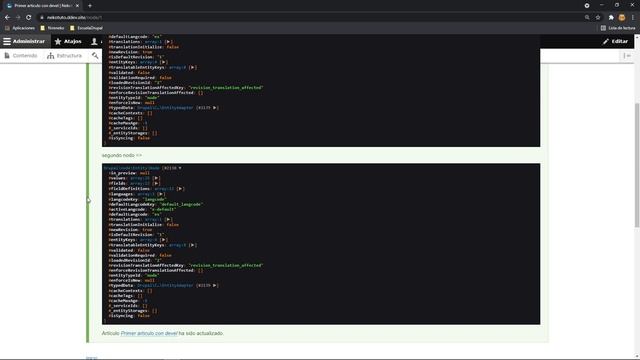Reload the current page
The image size is (640, 360).
tap(29, 18)
